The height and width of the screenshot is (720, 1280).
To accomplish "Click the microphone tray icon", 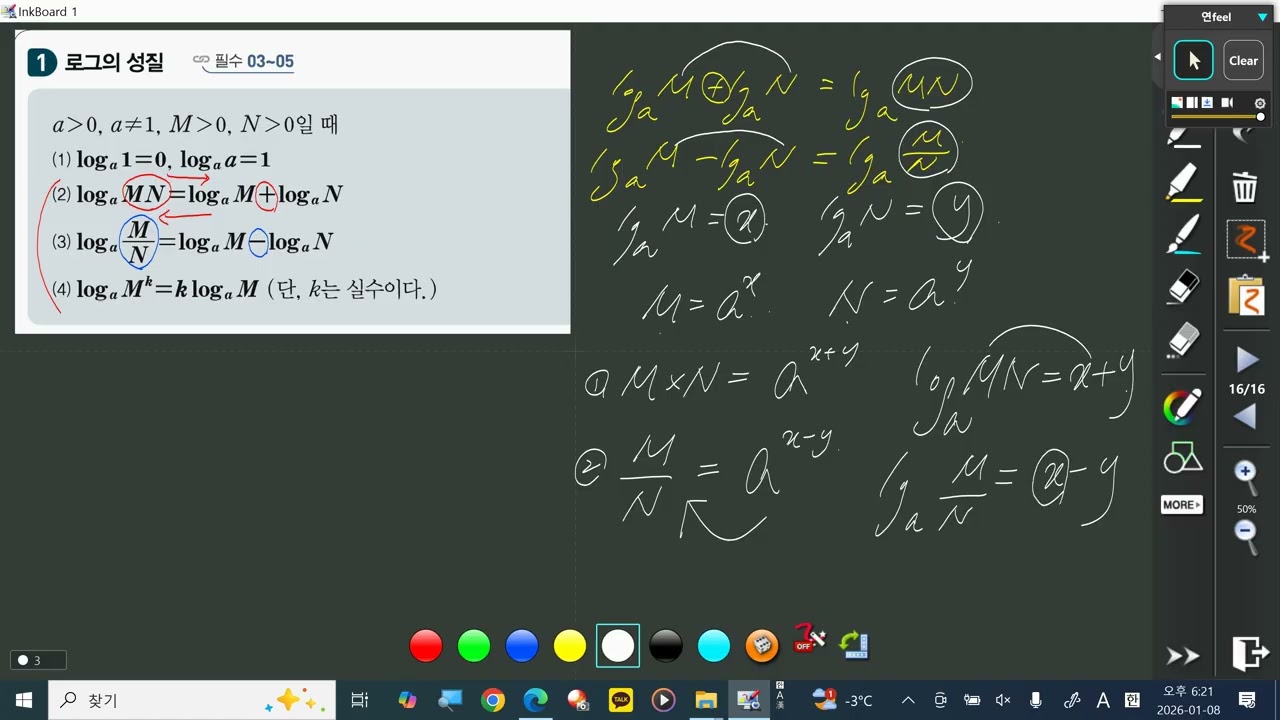I will point(1036,700).
